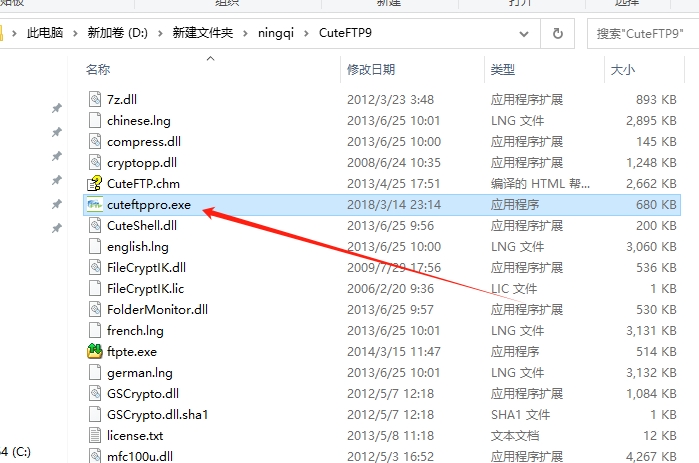Sort files by 名称 column header

98,70
